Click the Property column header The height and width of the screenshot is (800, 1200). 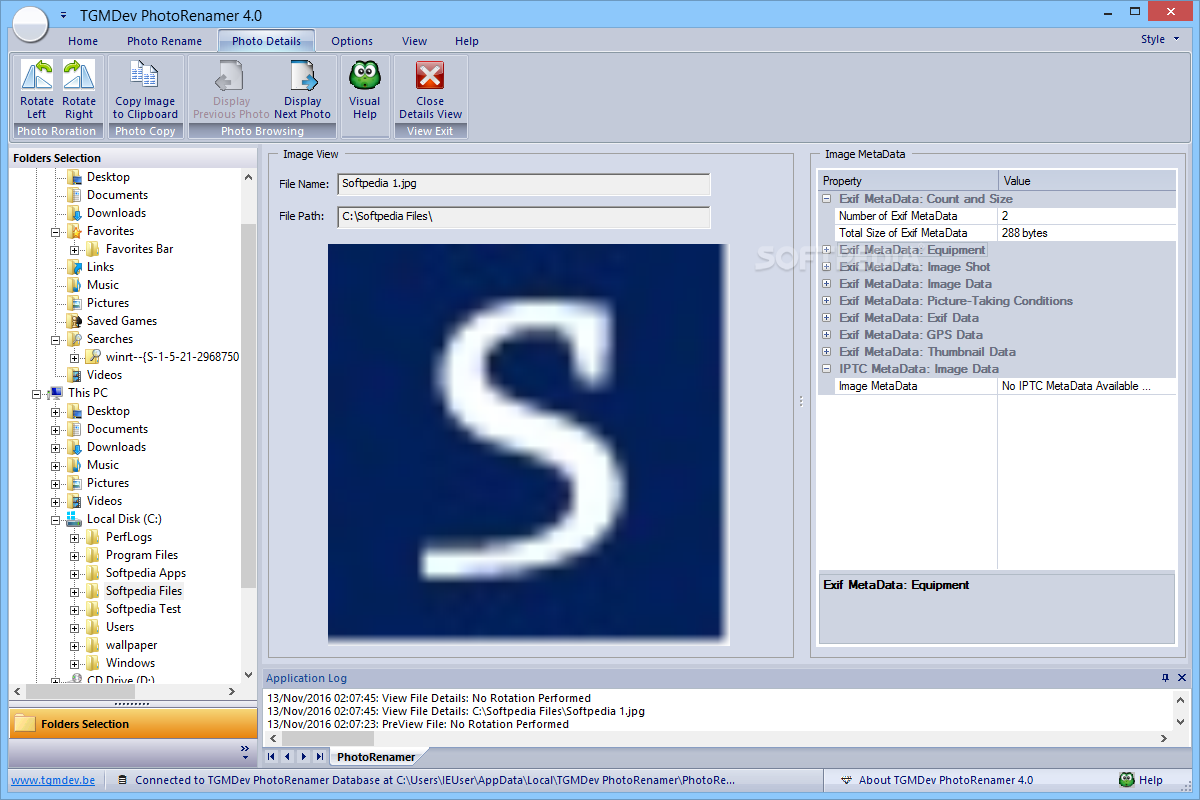click(908, 181)
